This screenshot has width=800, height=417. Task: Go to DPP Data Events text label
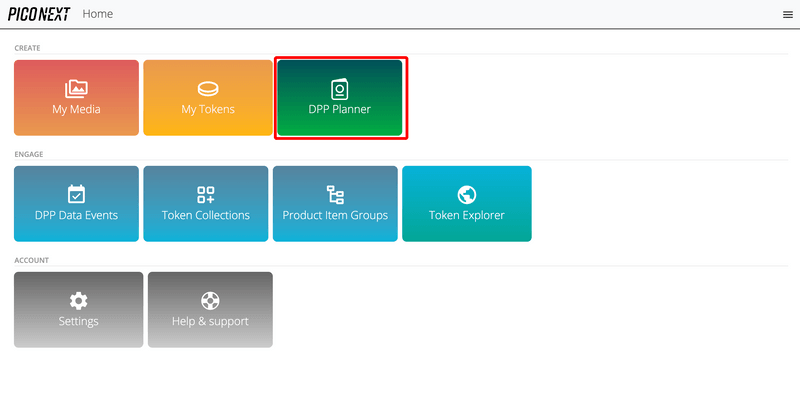pos(76,215)
